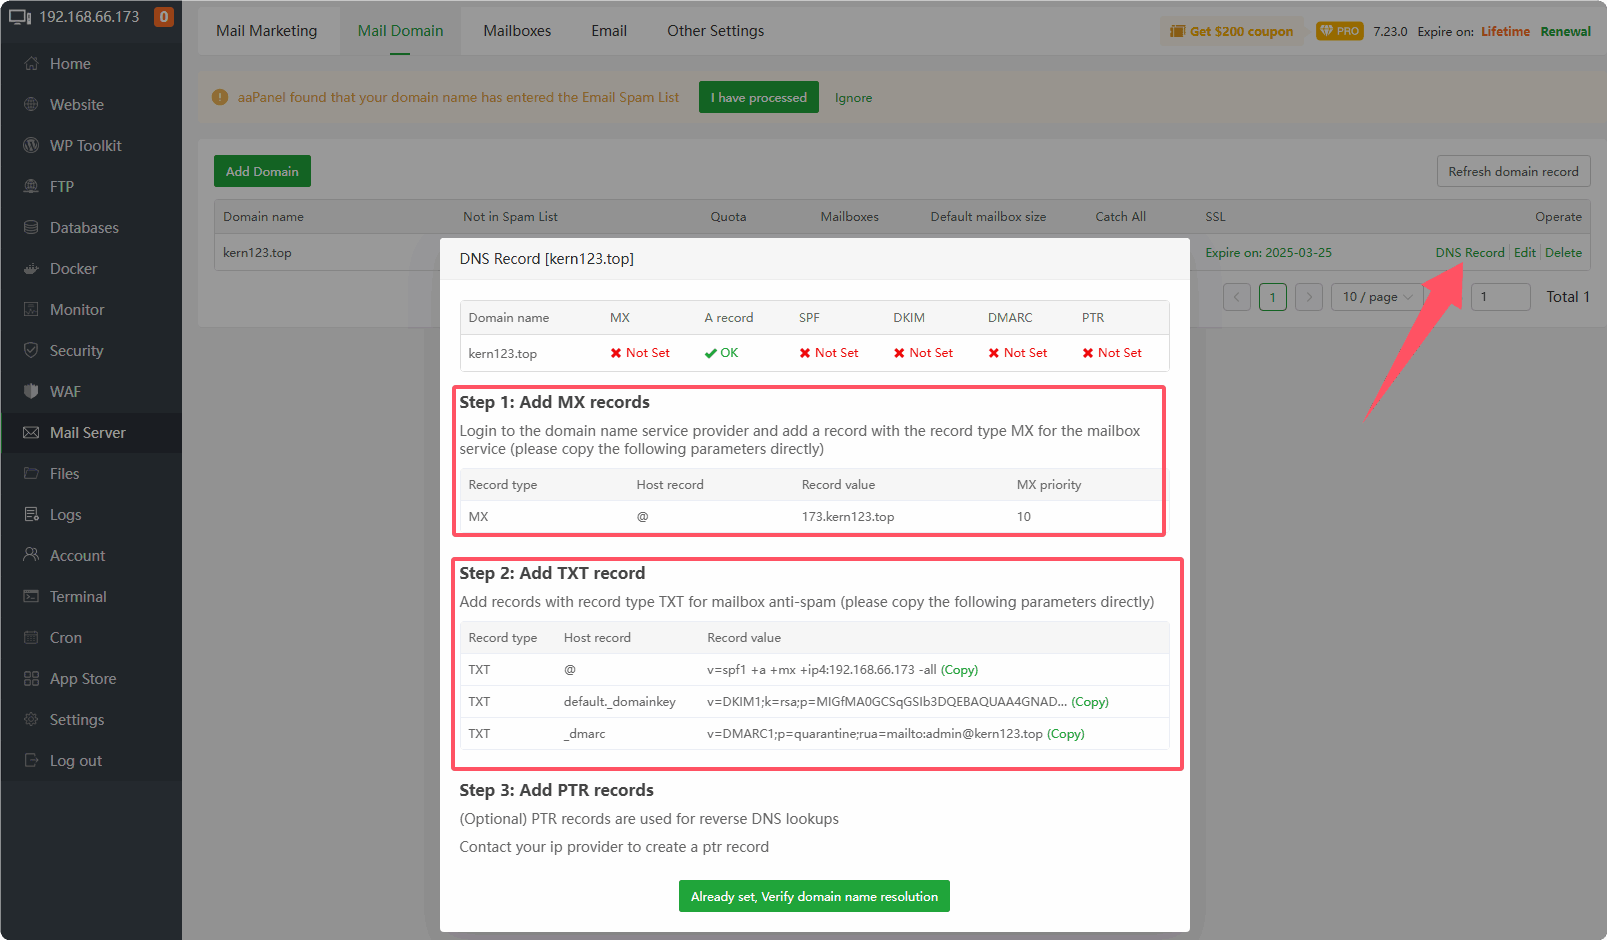Open Website via its globe icon
The width and height of the screenshot is (1607, 940).
point(31,104)
